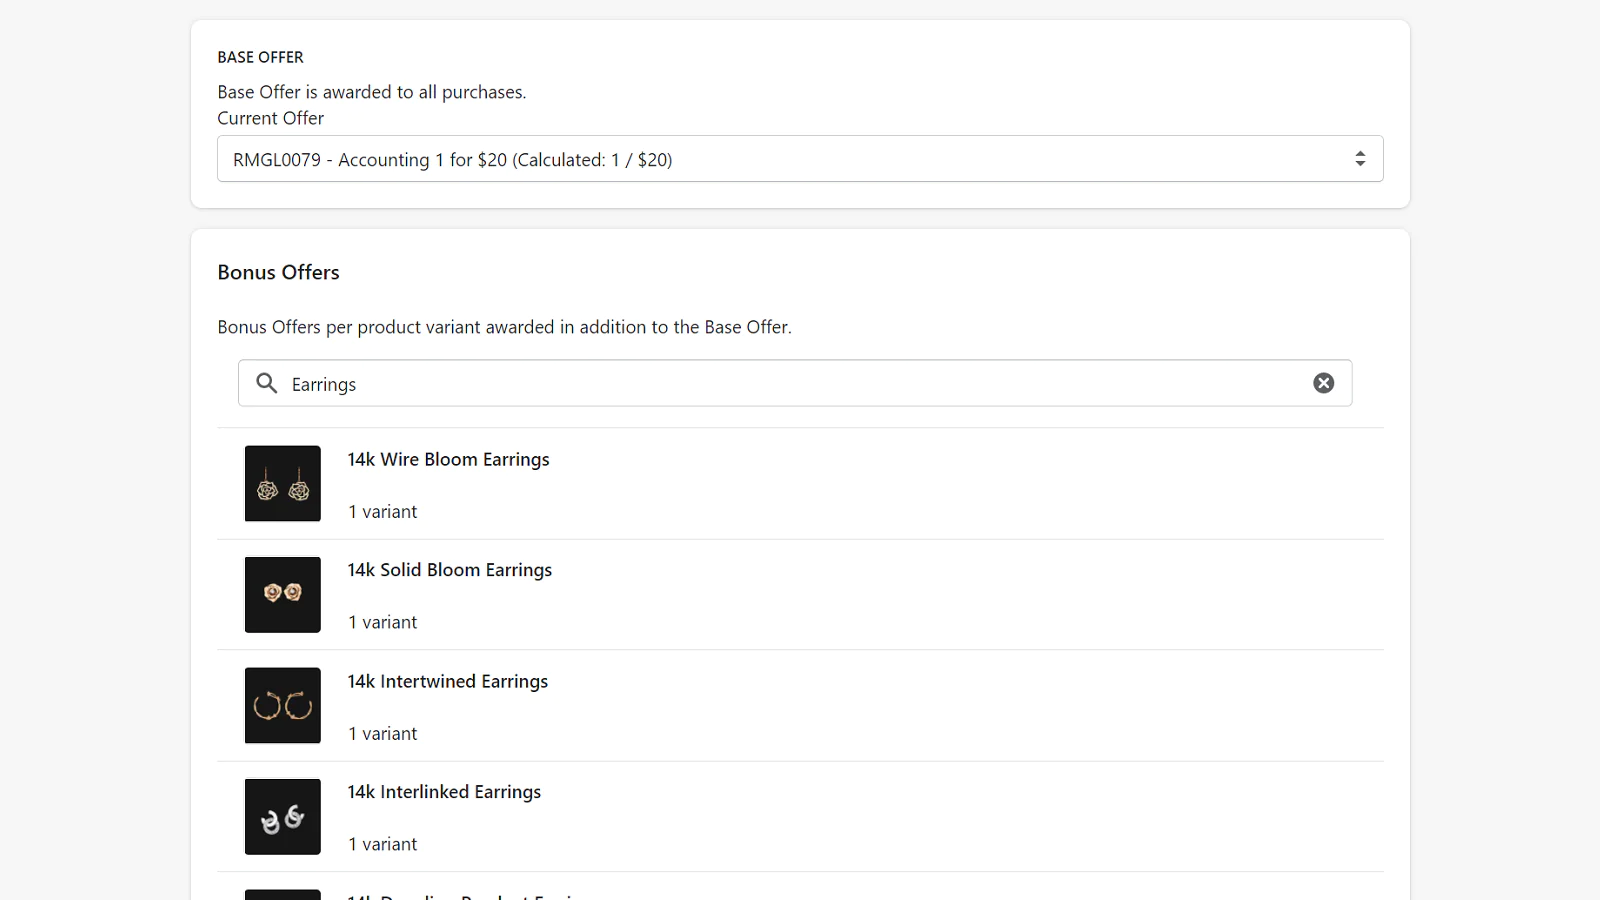The width and height of the screenshot is (1600, 900).
Task: Click the Bonus Offers section heading
Action: point(278,272)
